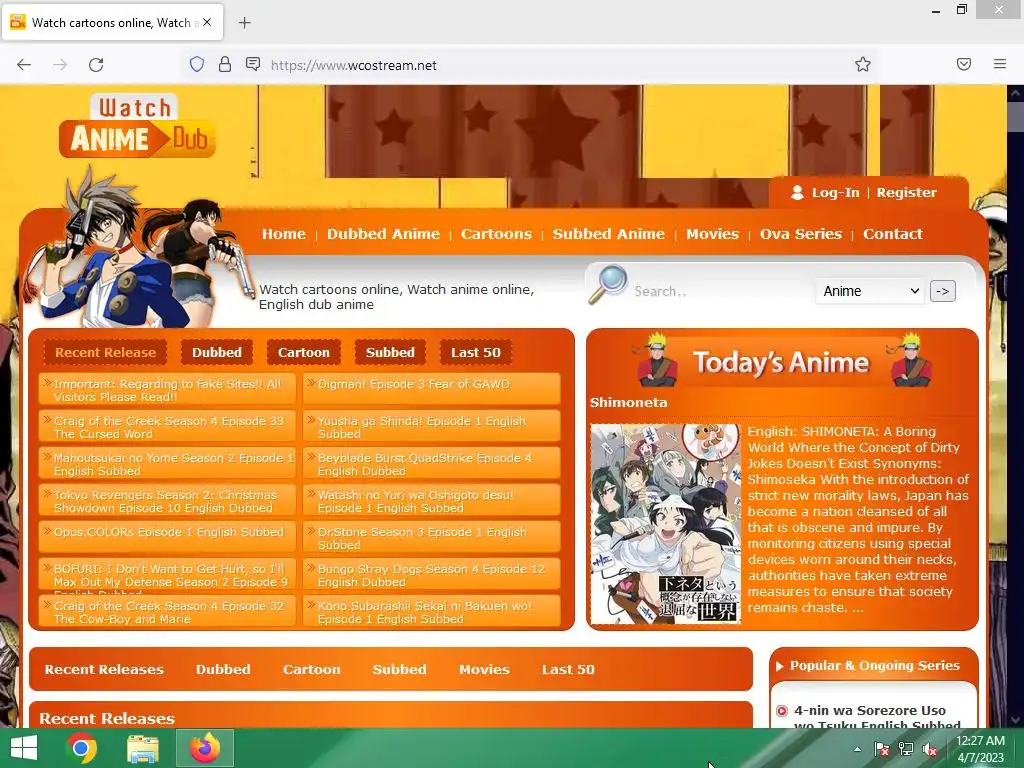
Task: Click the Shimoneta poster thumbnail
Action: (665, 524)
